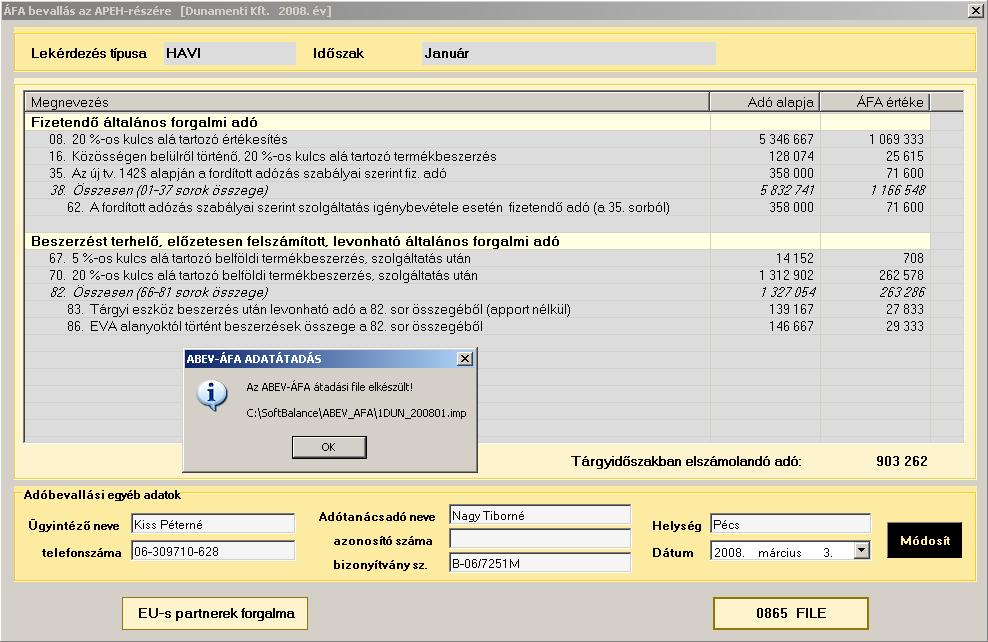Image resolution: width=988 pixels, height=642 pixels.
Task: Select the telefonszáma field
Action: [x=213, y=551]
